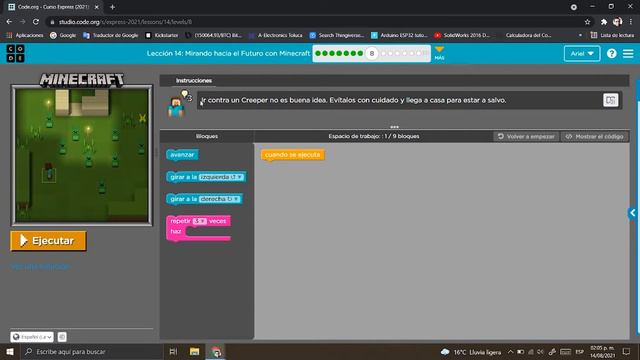Click the Minecraft game preview
Viewport: 640px width, 360px height.
point(82,156)
